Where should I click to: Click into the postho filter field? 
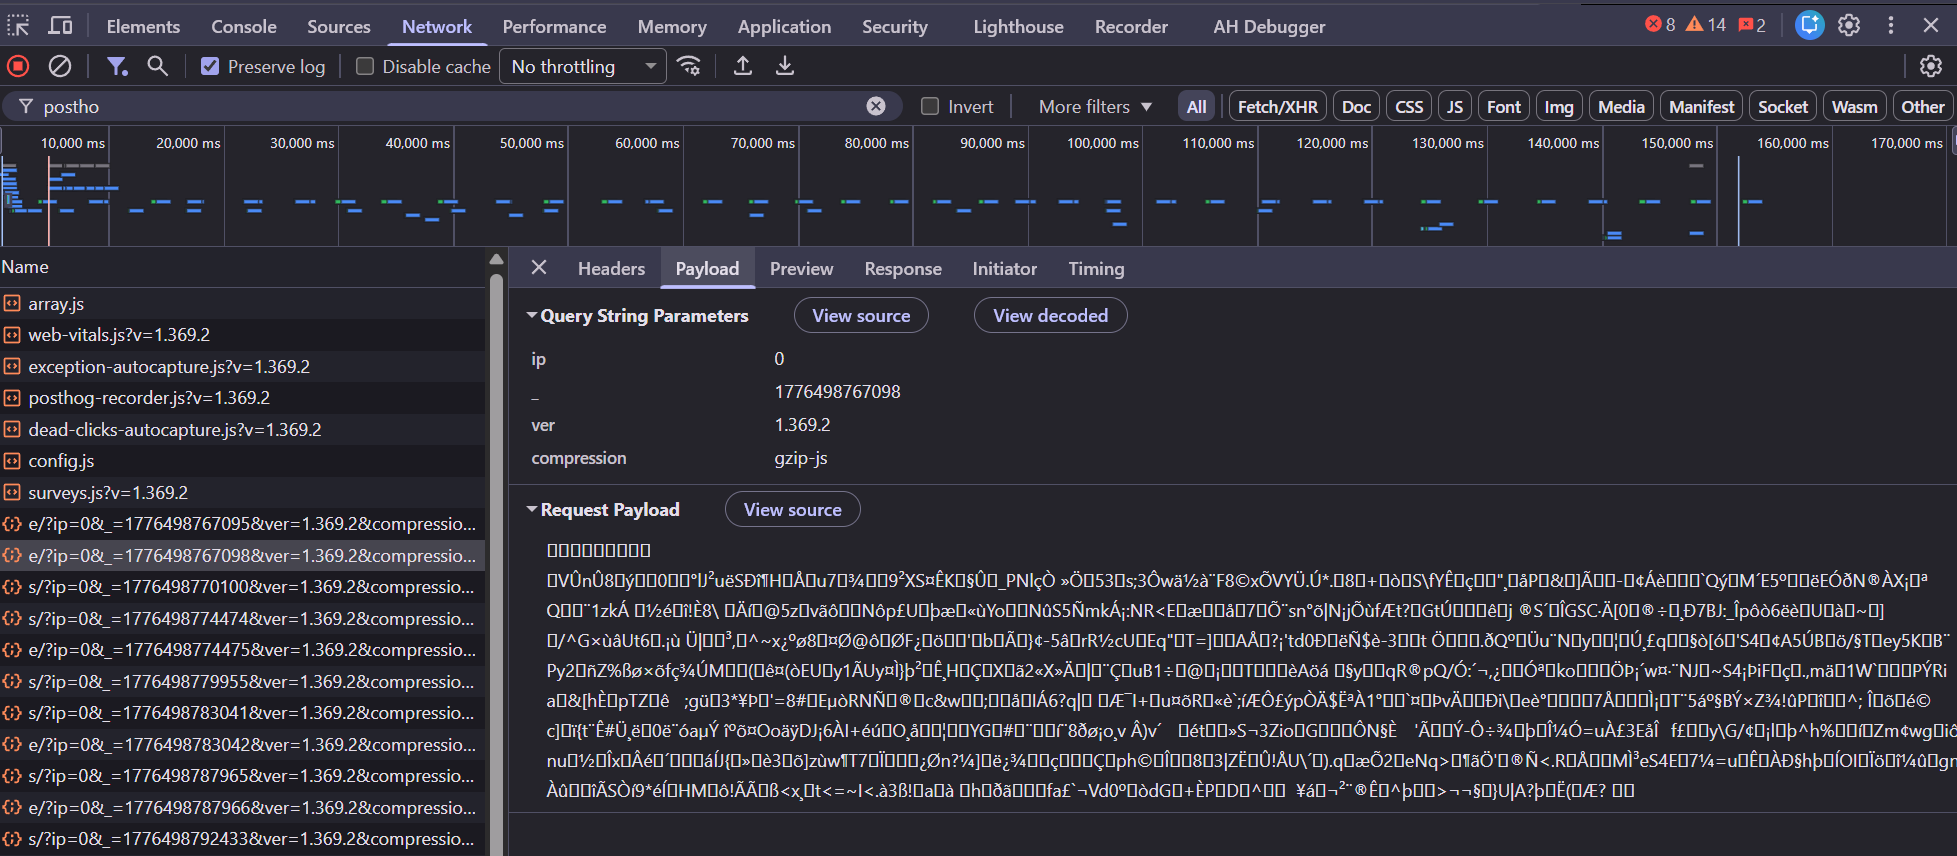point(450,106)
